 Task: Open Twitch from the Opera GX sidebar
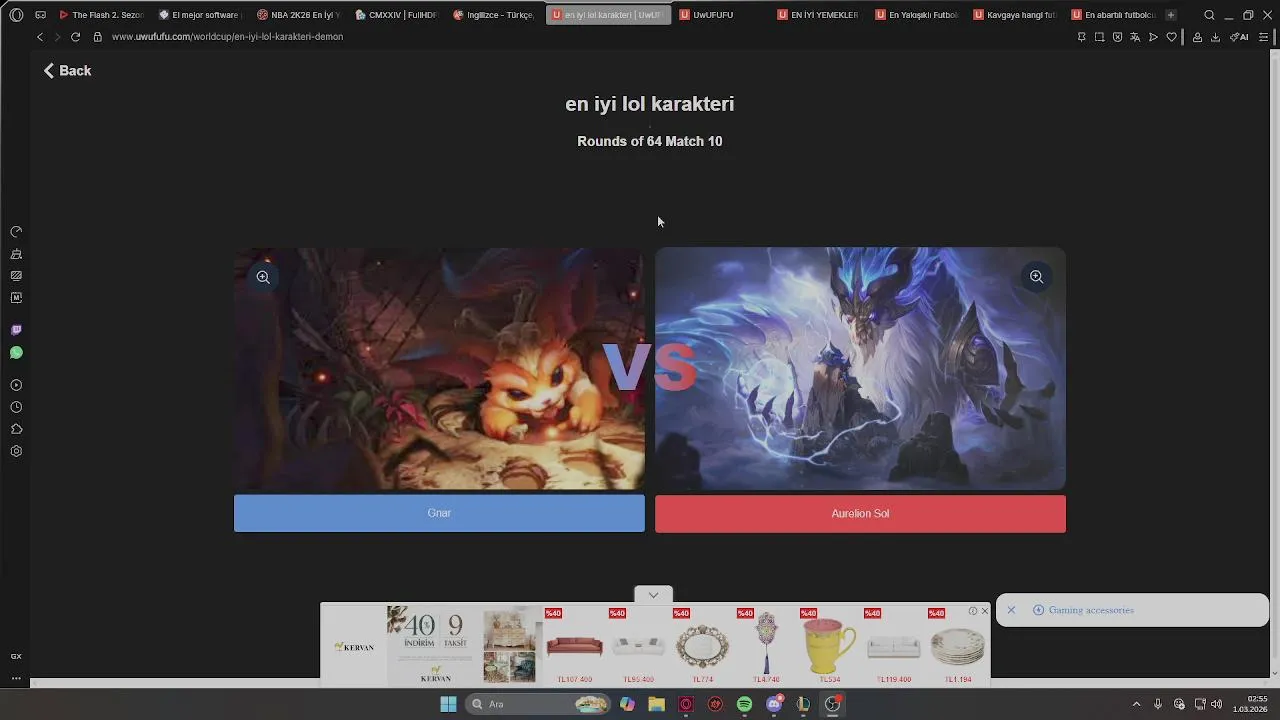(x=16, y=330)
